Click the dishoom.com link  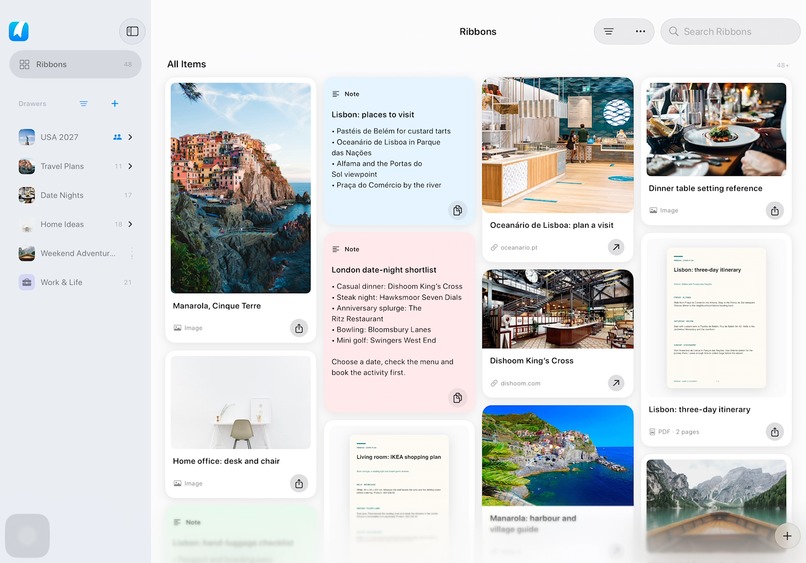coord(515,384)
